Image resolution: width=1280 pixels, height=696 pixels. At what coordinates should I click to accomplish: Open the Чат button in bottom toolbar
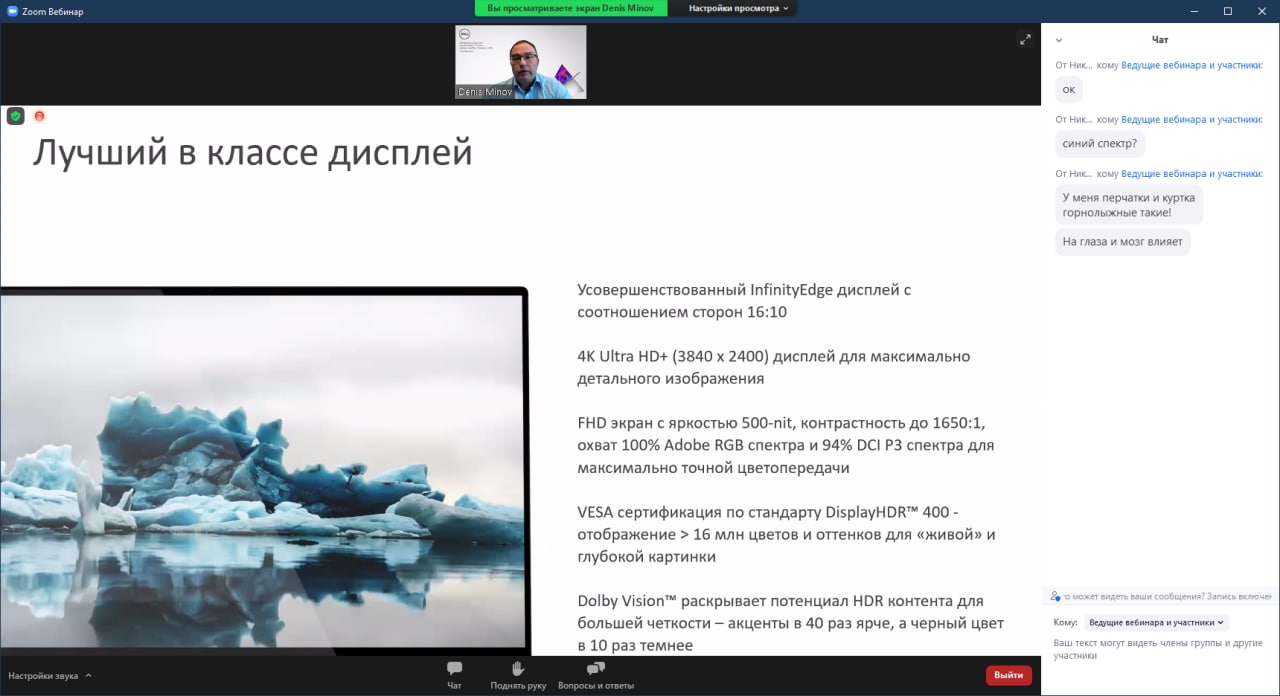pos(454,675)
